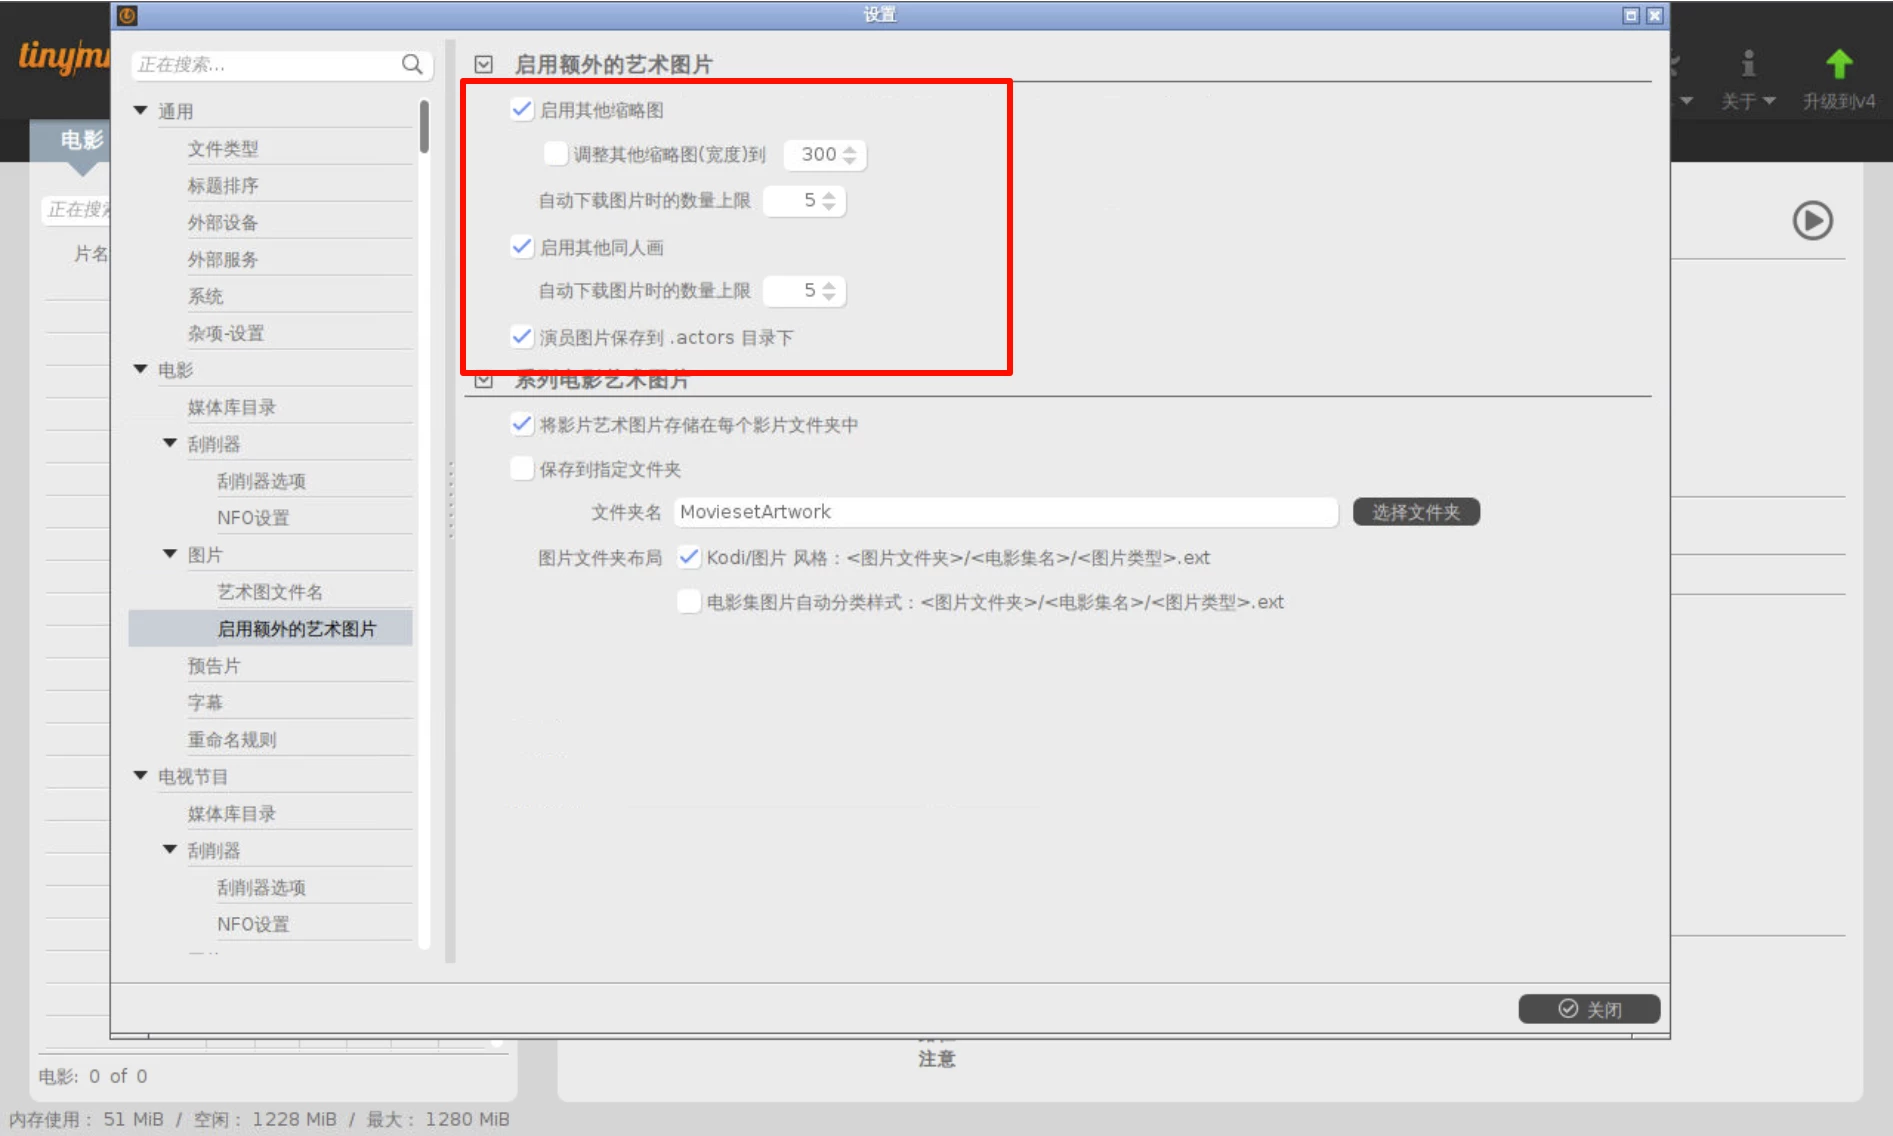Viewport: 1893px width, 1136px height.
Task: Enable save to specified folder checkbox
Action: pos(521,469)
